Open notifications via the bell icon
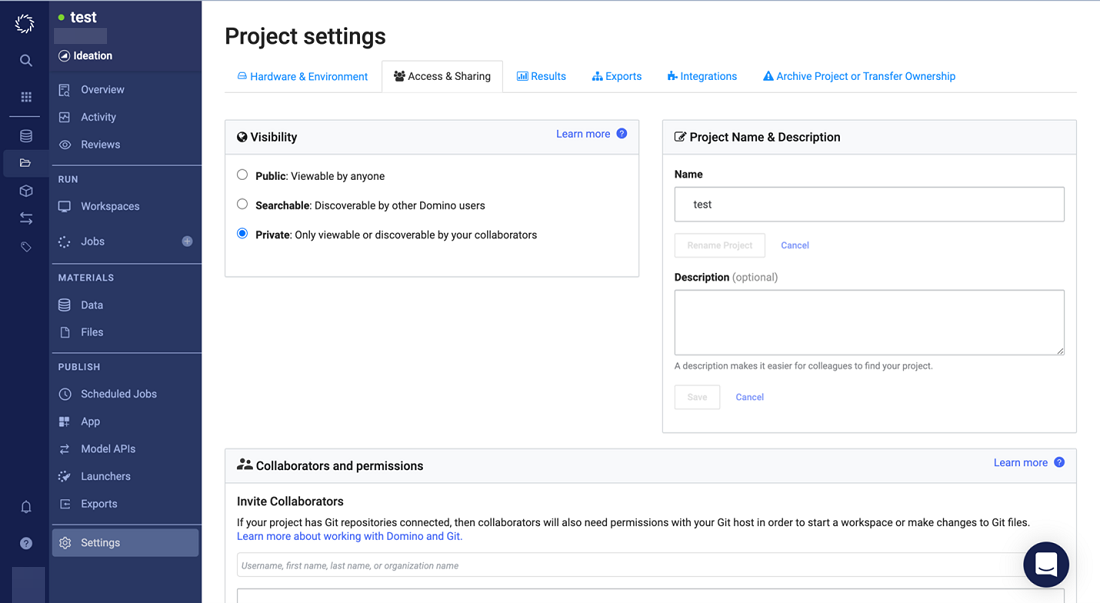The height and width of the screenshot is (603, 1100). [x=26, y=507]
